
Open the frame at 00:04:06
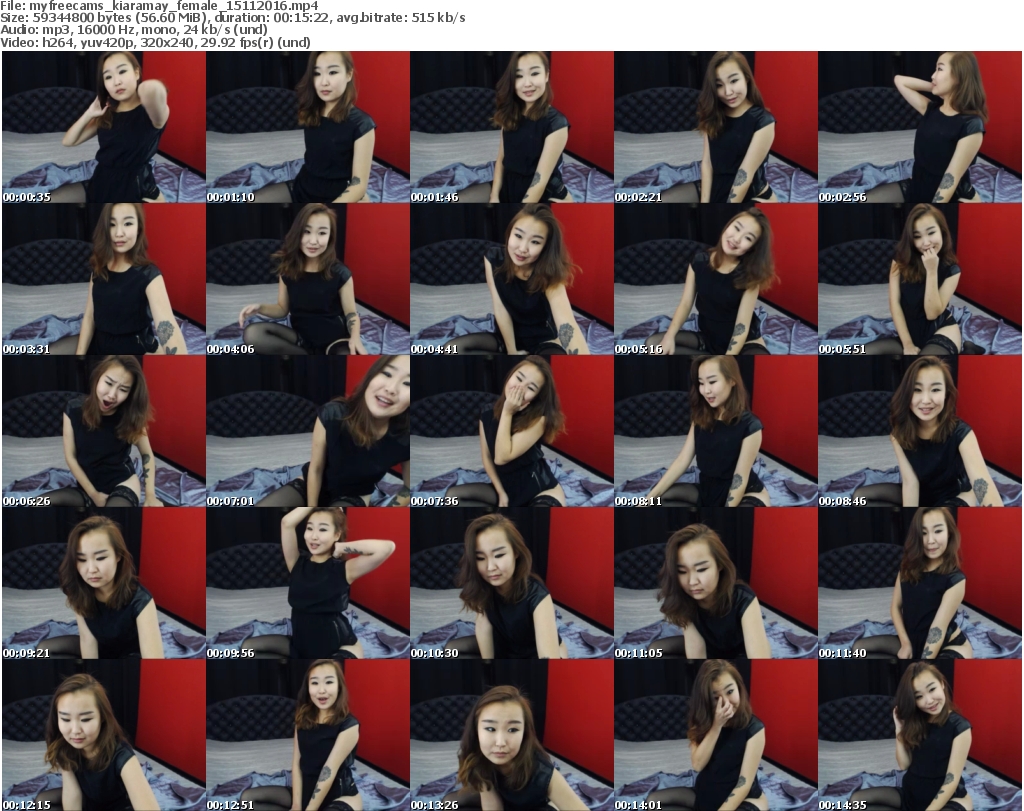pos(308,279)
